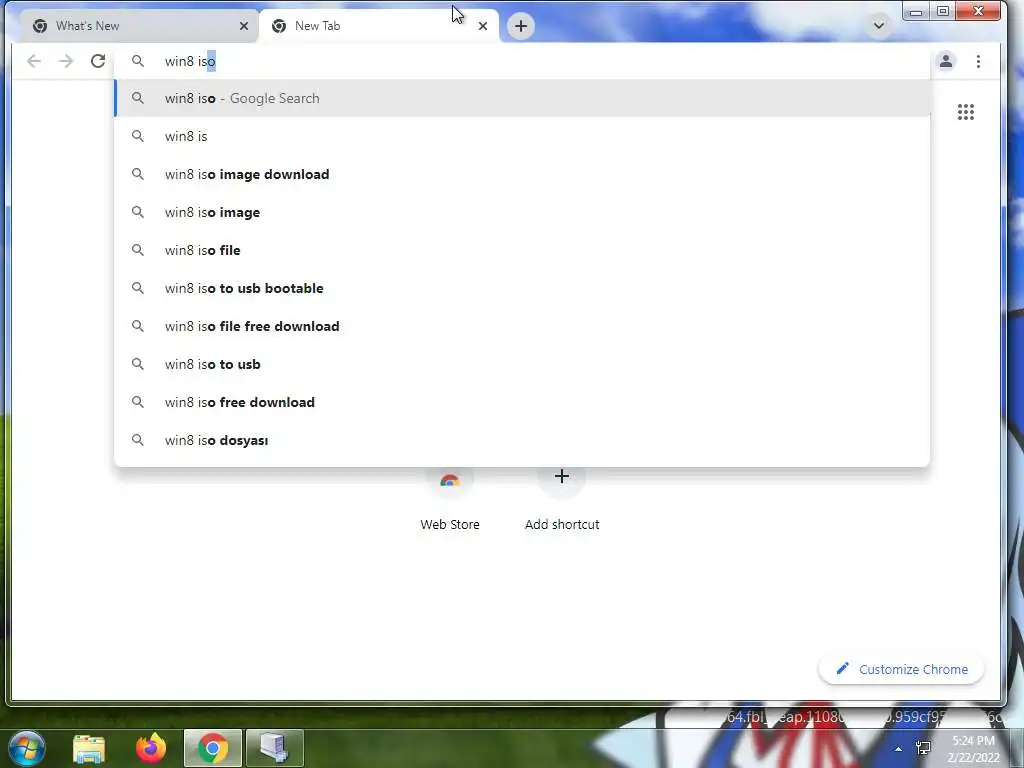Open the Windows Start orb

click(x=27, y=748)
